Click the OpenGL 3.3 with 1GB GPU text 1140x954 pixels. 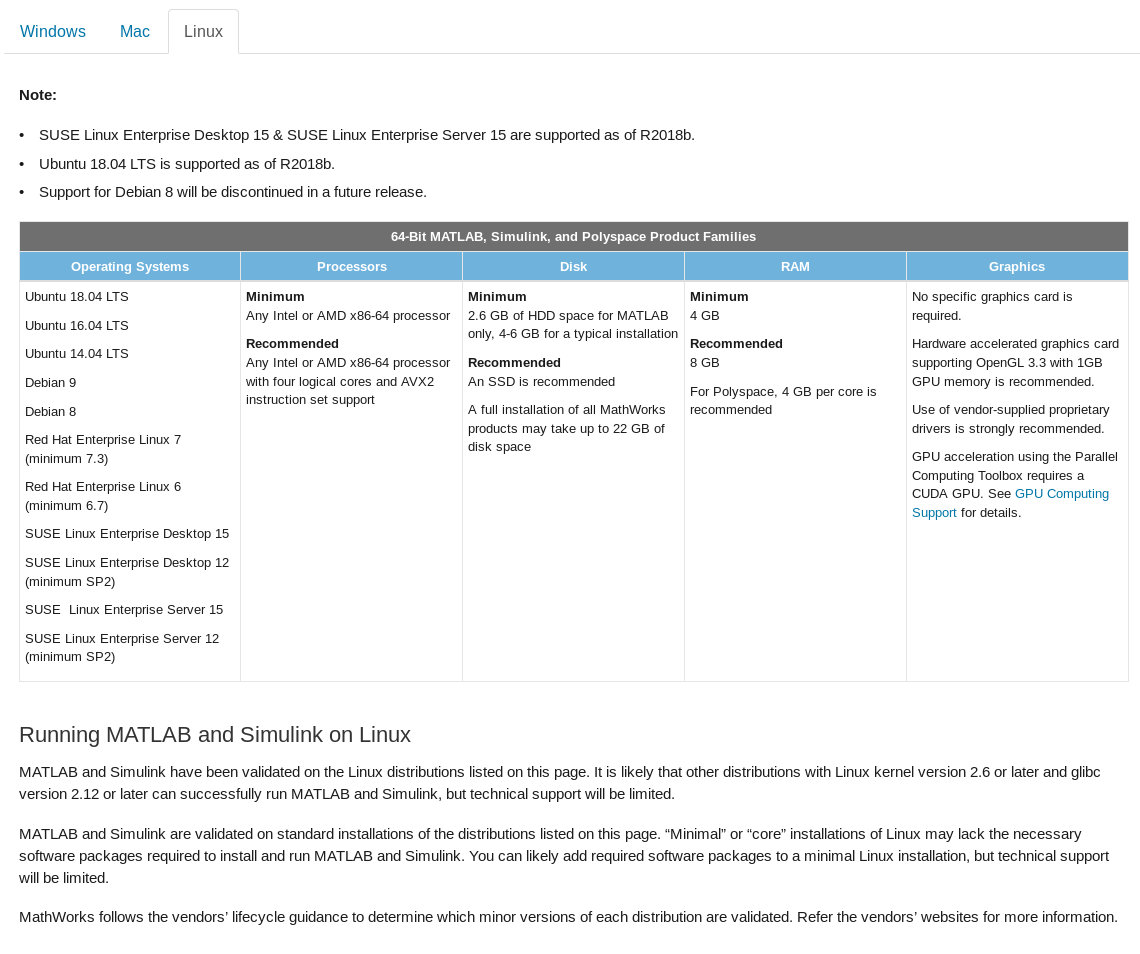[1015, 362]
